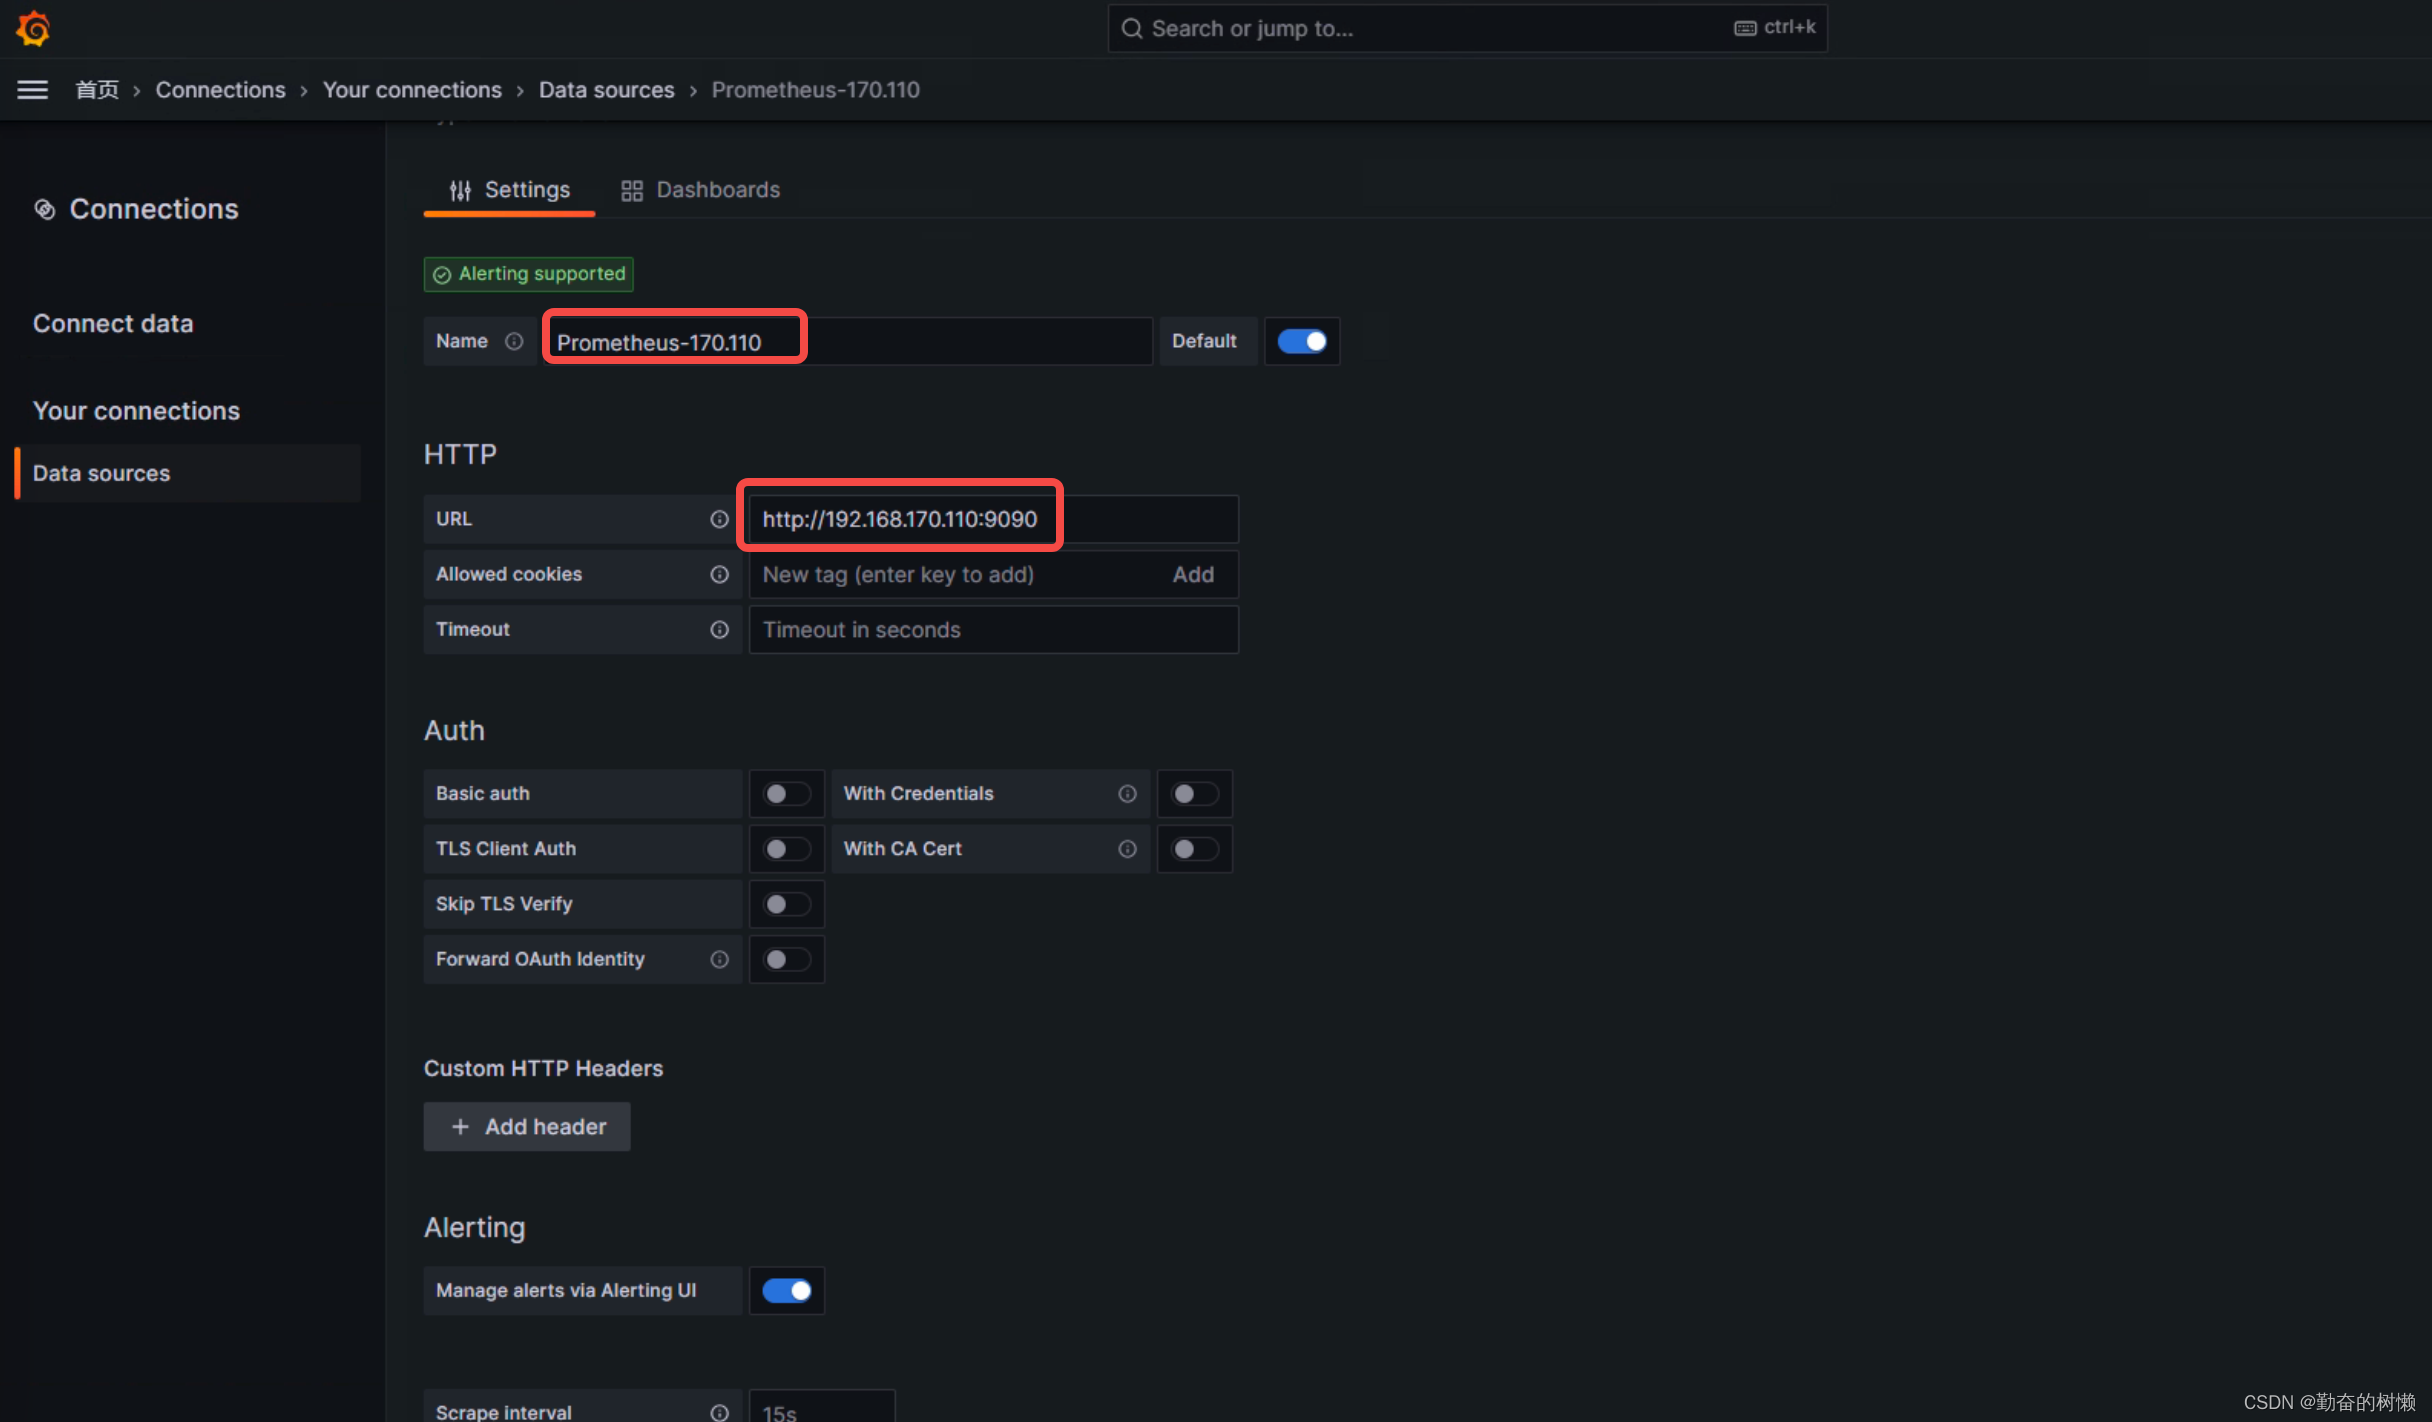Toggle the Default data source switch

pos(1302,342)
